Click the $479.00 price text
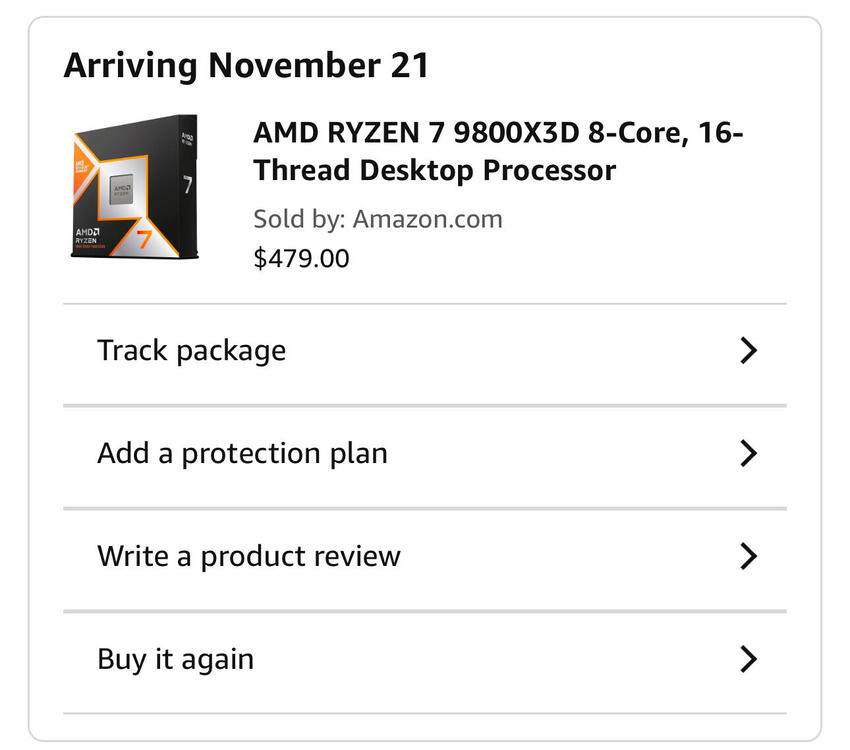 tap(302, 259)
